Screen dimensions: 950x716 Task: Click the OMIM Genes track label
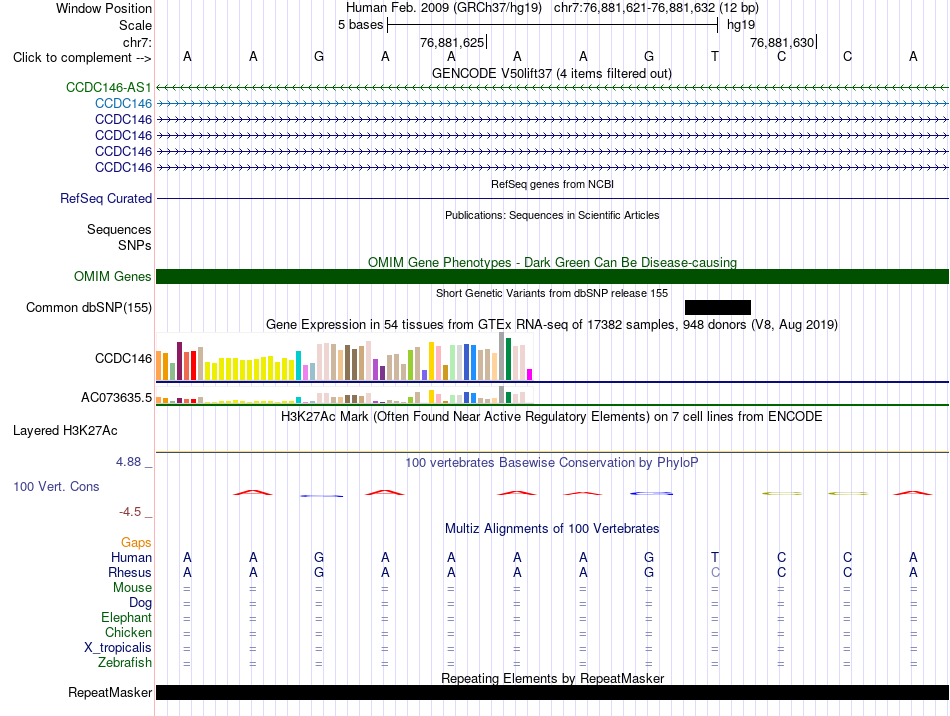point(112,276)
